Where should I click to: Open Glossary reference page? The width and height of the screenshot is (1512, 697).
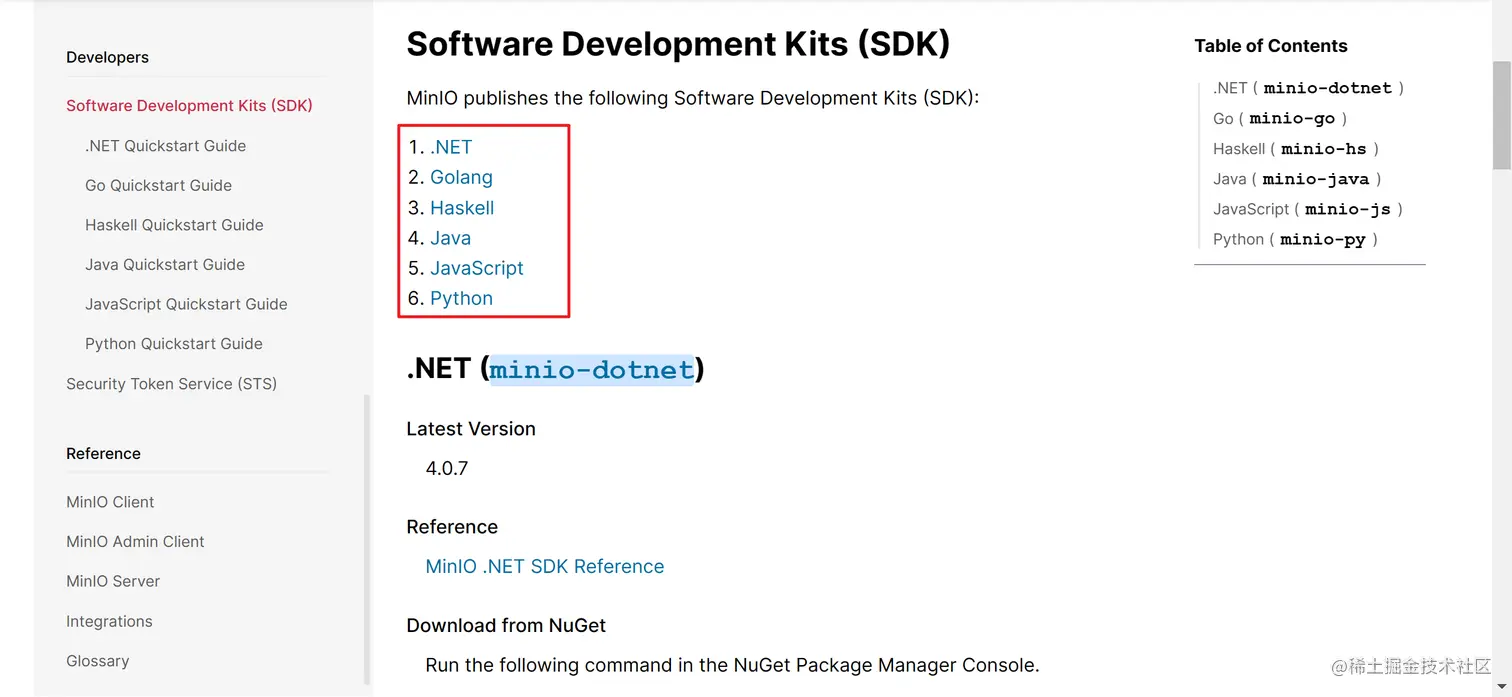97,661
